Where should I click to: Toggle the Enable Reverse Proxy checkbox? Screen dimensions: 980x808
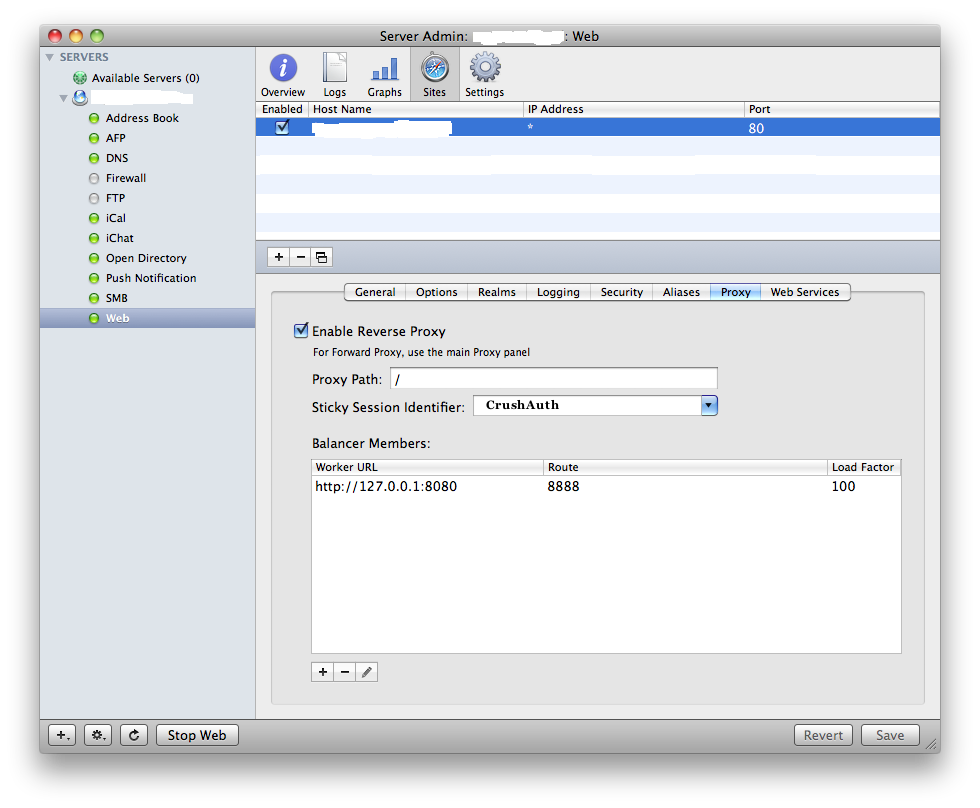[301, 331]
